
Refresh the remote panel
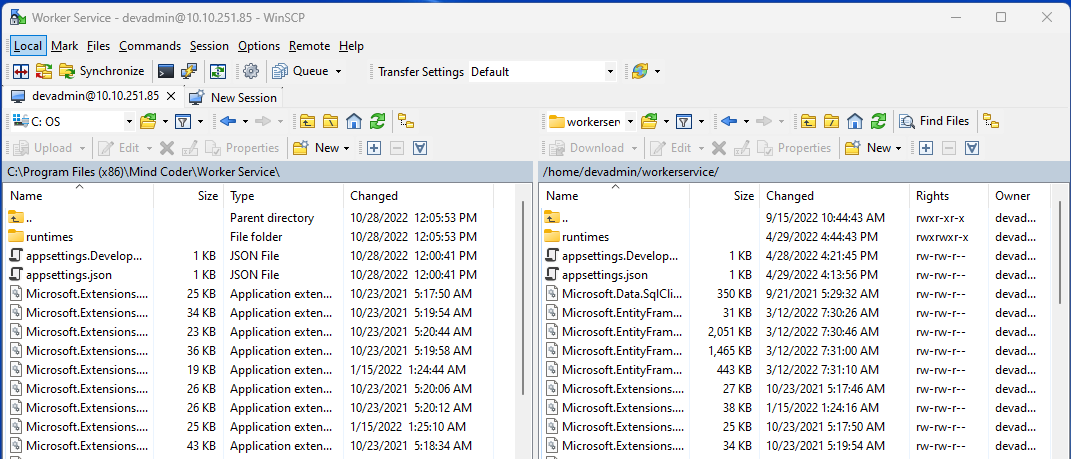878,122
